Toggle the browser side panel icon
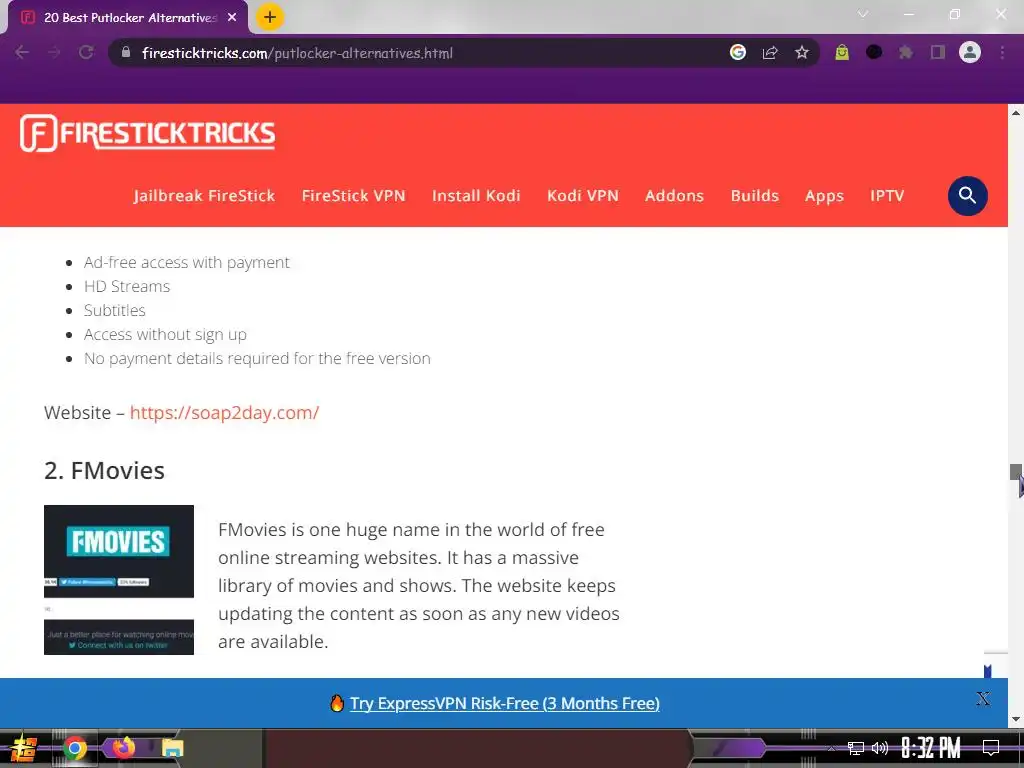The height and width of the screenshot is (768, 1024). click(x=938, y=52)
